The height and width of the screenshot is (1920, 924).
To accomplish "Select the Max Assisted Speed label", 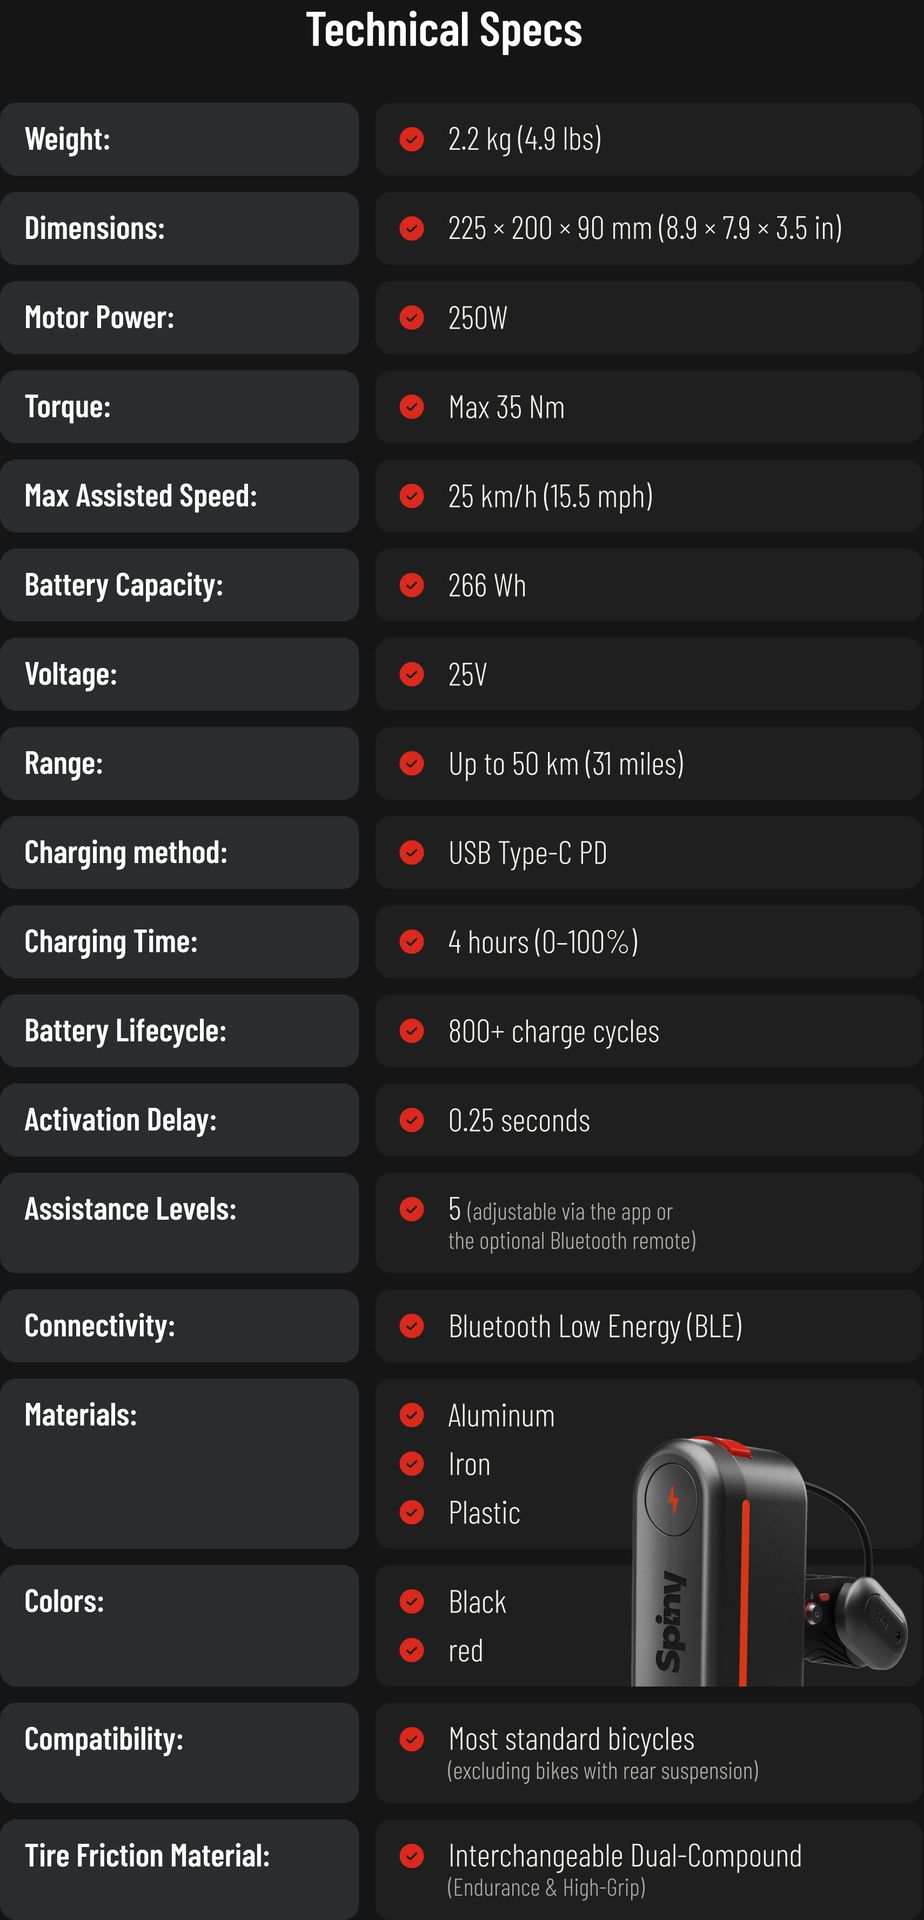I will click(x=141, y=496).
